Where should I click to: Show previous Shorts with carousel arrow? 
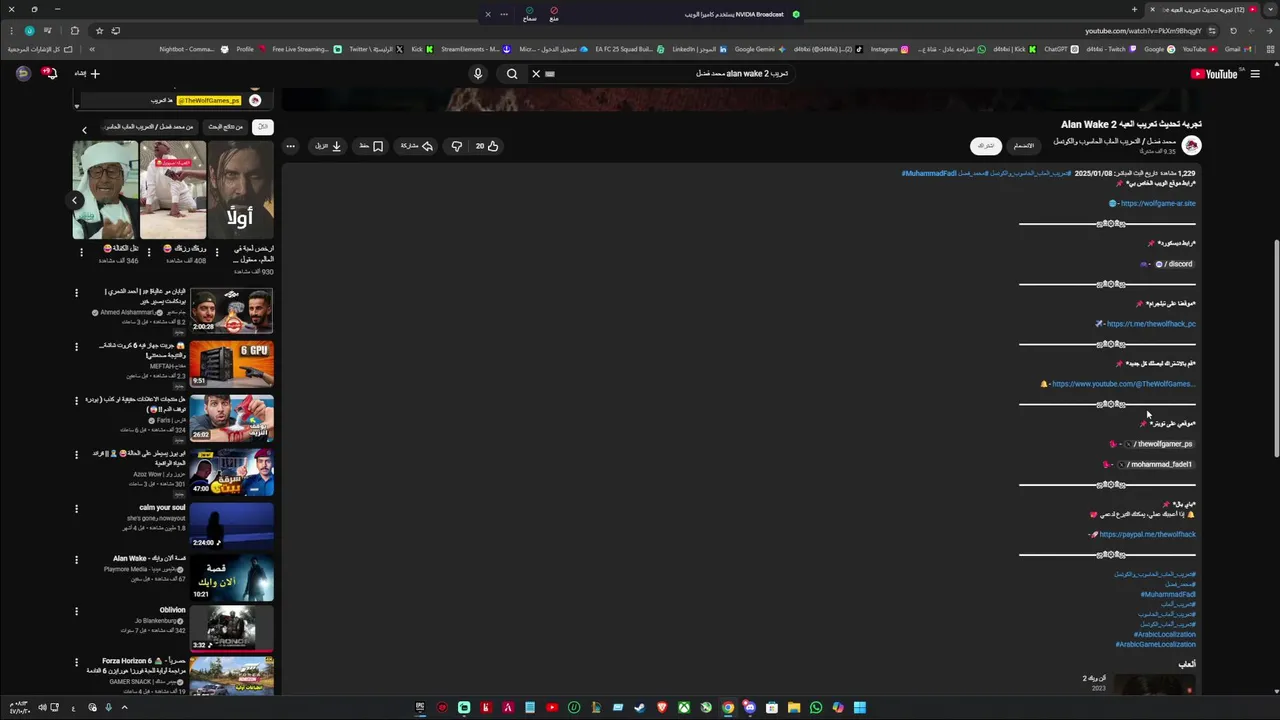coord(74,200)
